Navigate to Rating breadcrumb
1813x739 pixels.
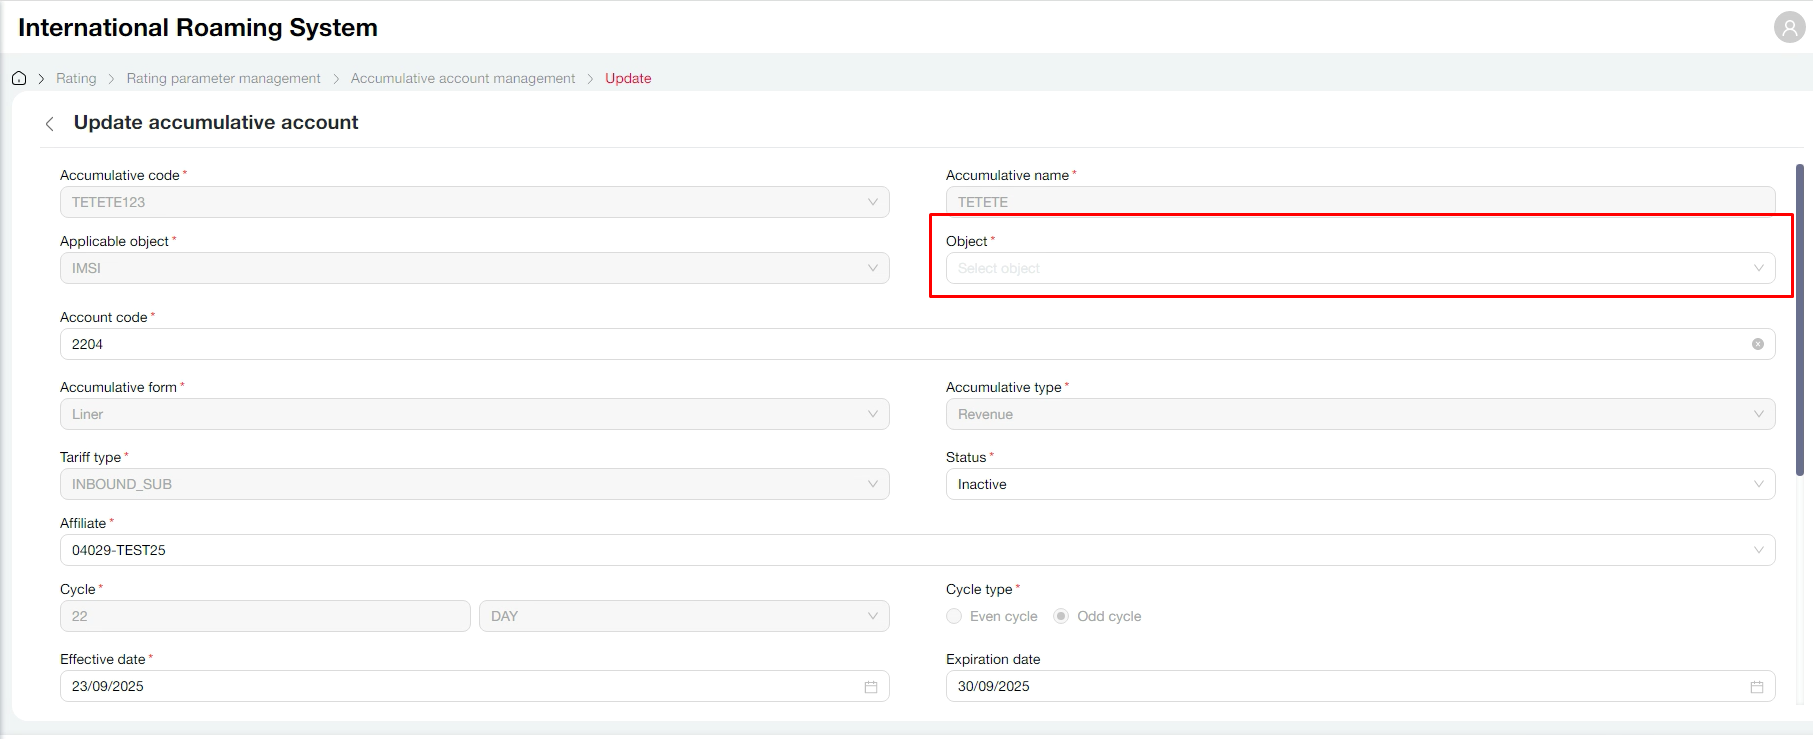pos(76,78)
